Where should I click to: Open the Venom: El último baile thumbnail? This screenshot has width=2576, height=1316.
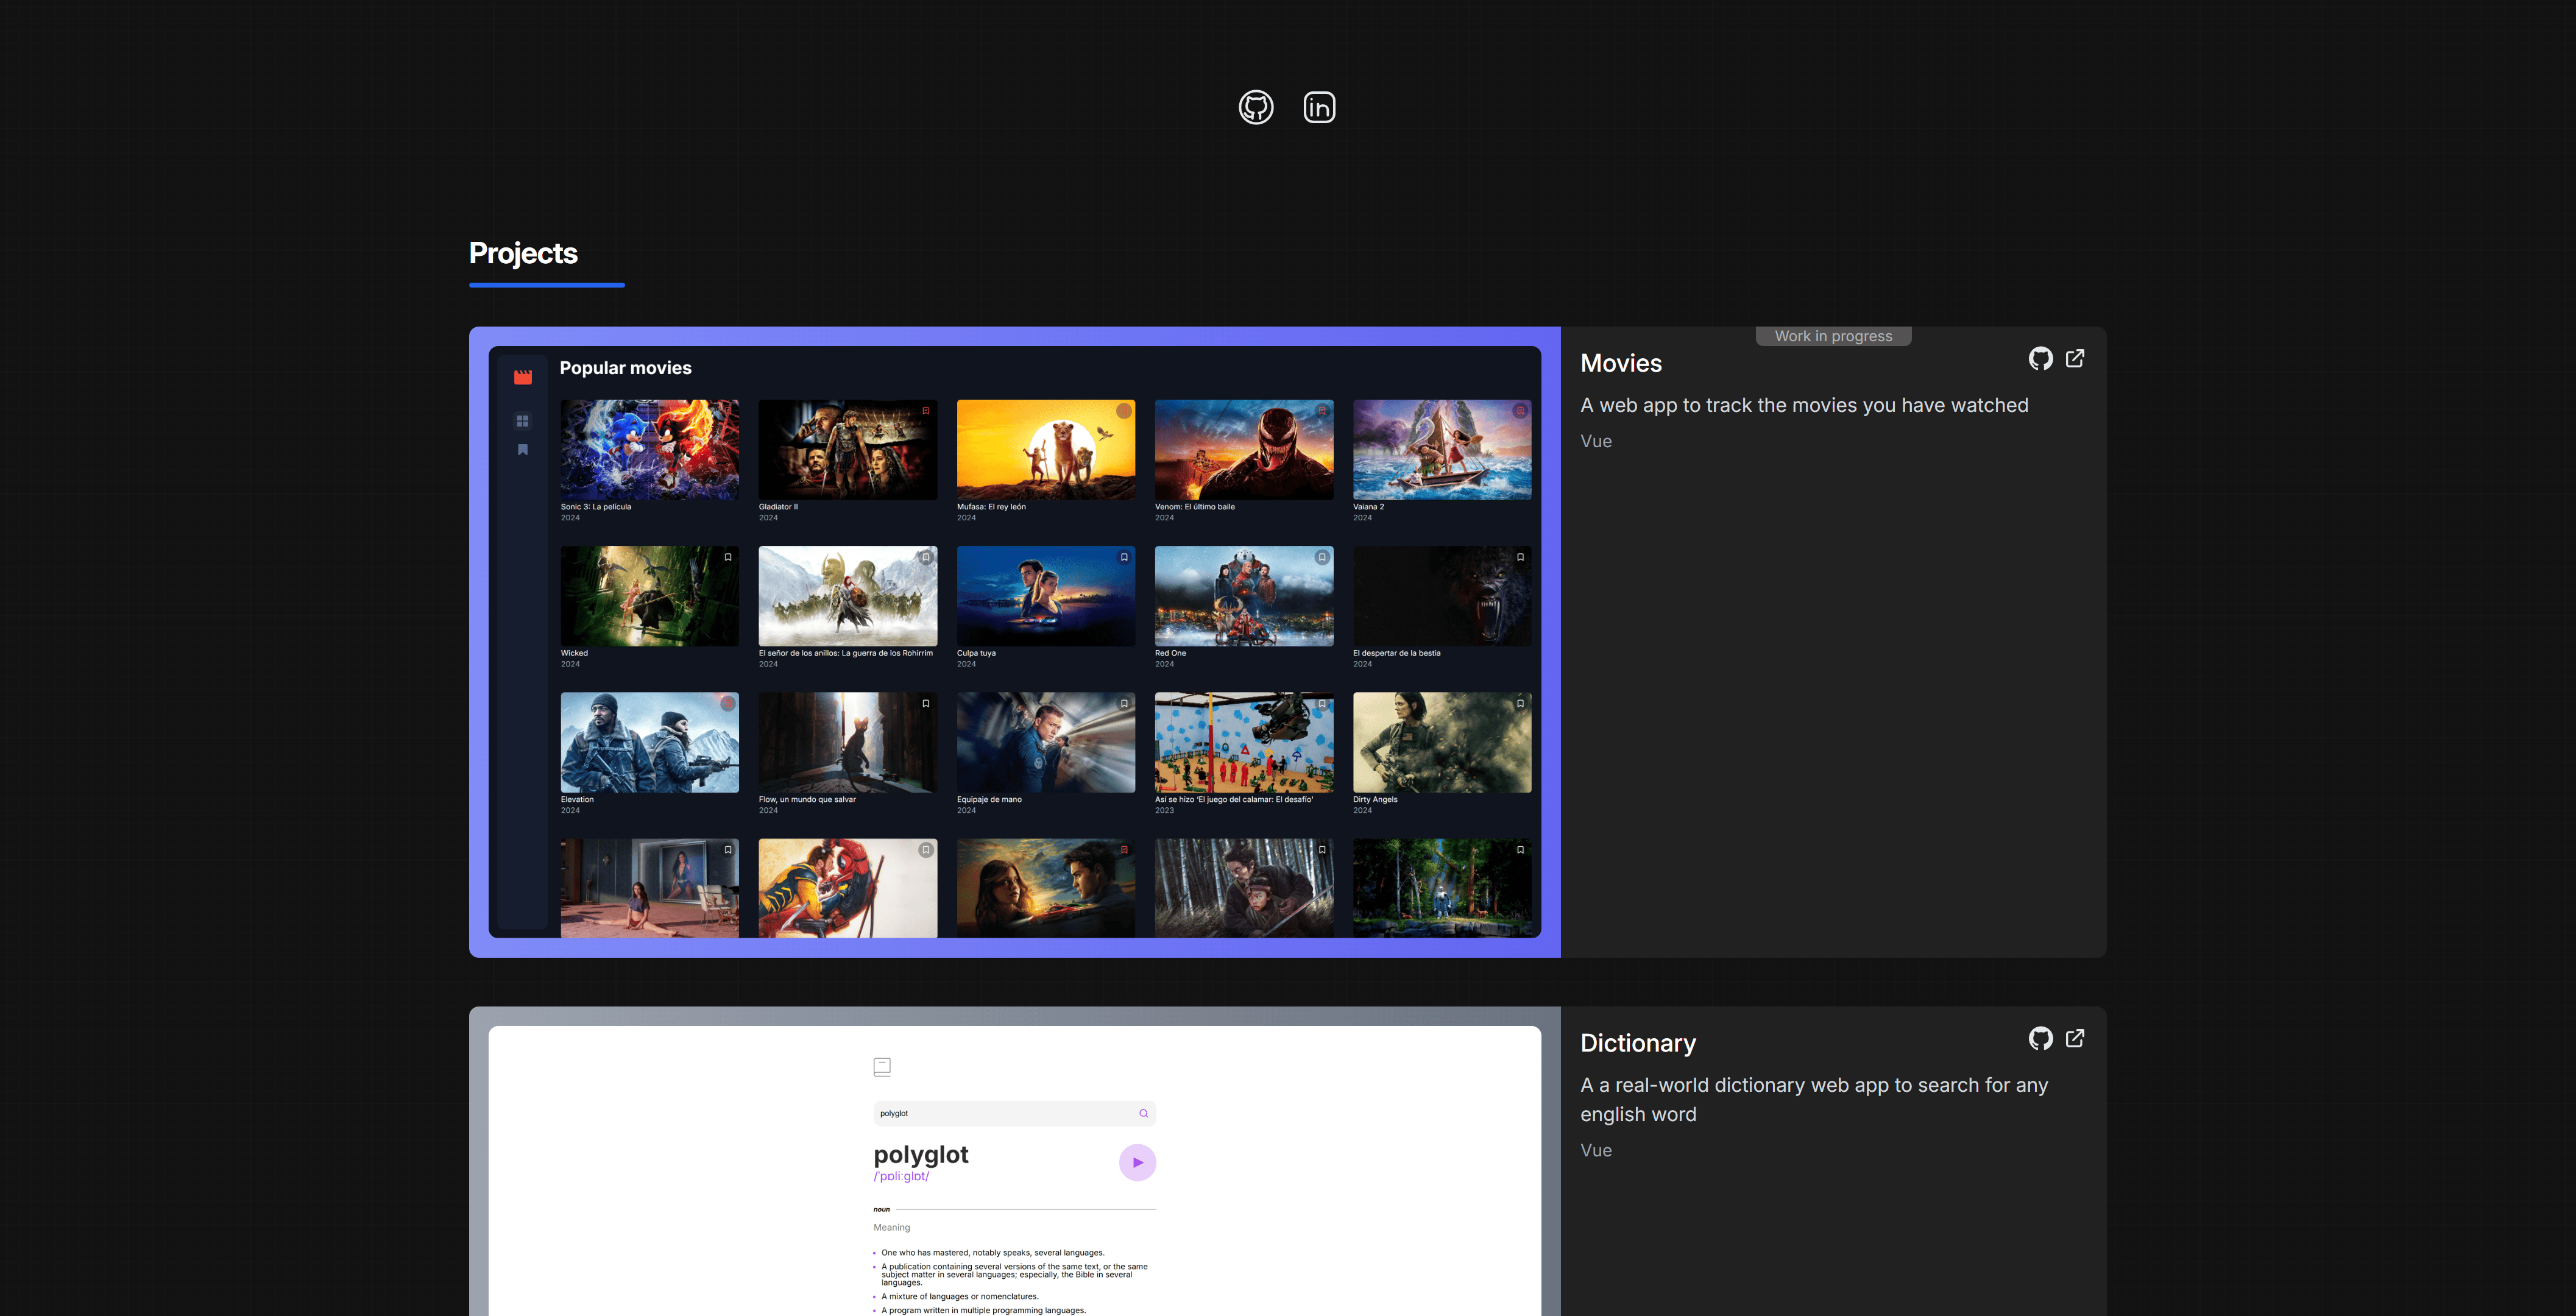tap(1244, 450)
